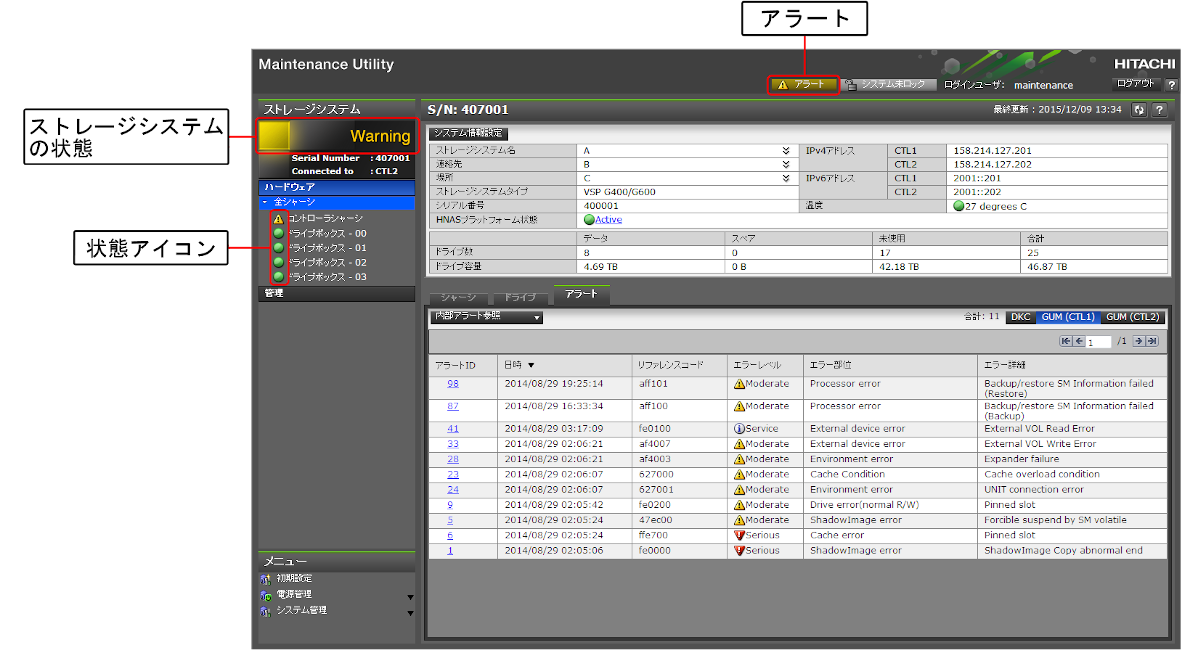
Task: Switch alert source to GUM (CTL2)
Action: [x=1132, y=317]
